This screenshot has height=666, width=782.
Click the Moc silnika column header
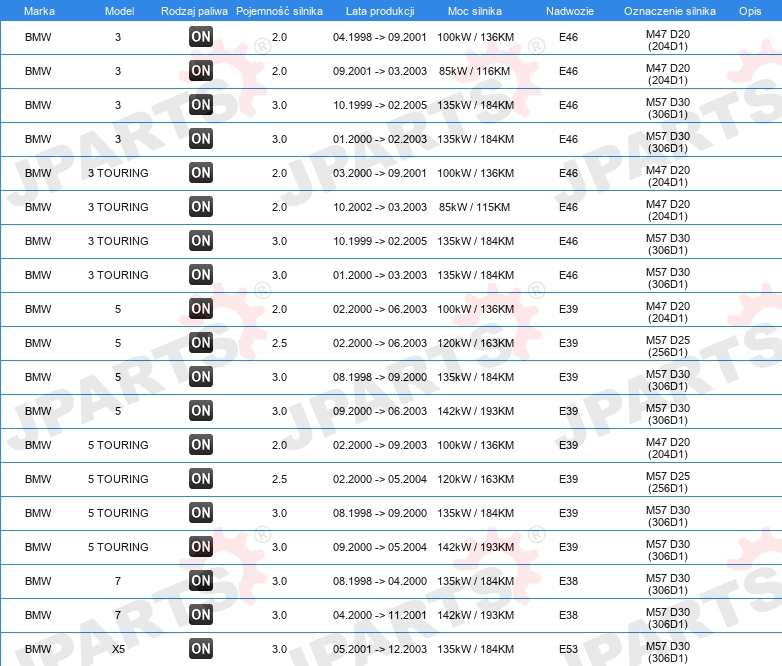coord(475,11)
